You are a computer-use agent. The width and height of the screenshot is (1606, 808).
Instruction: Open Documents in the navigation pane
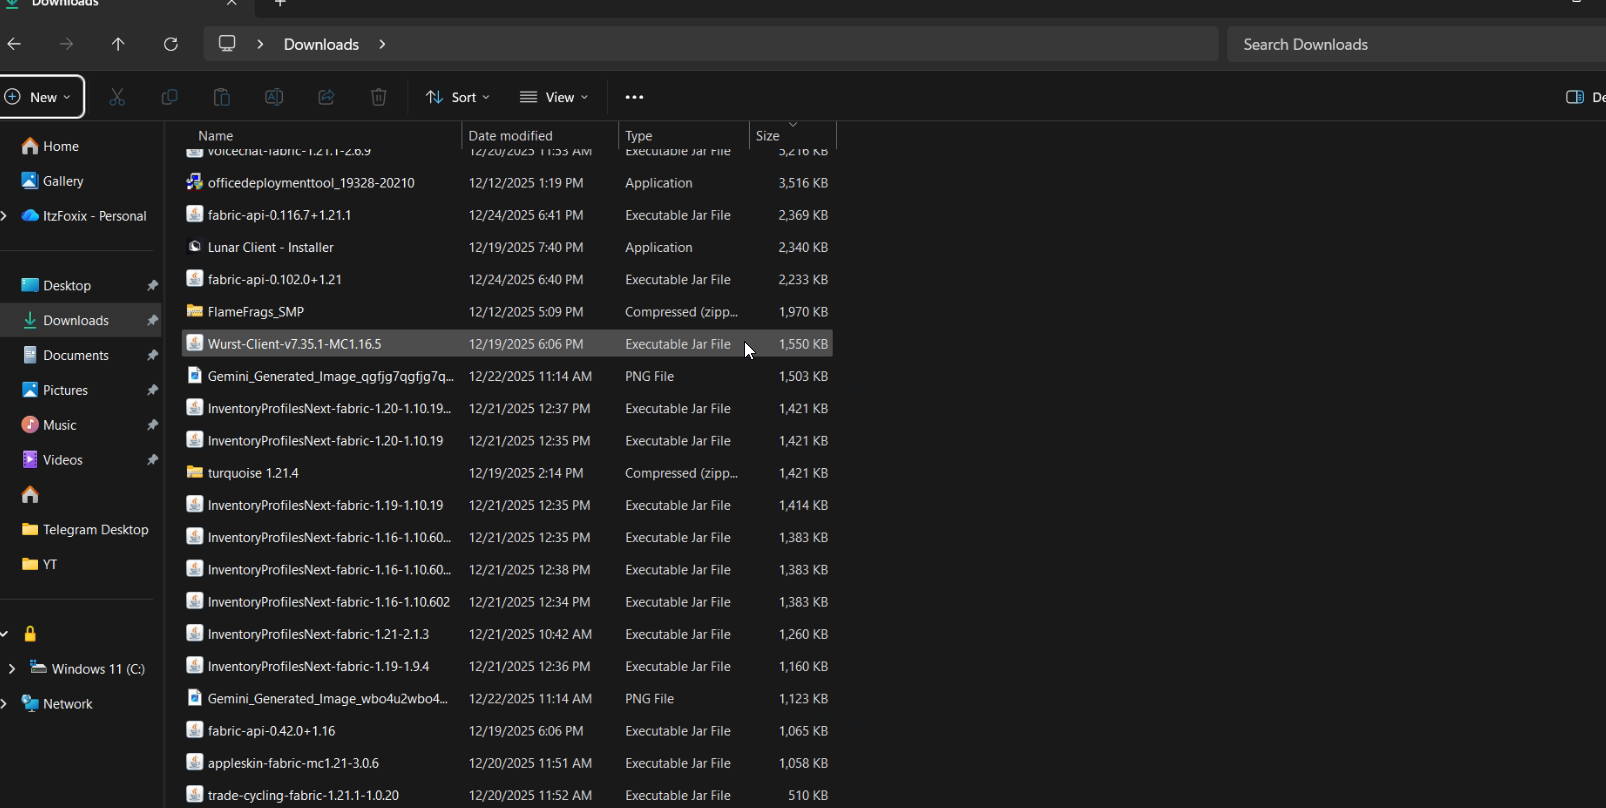click(76, 355)
